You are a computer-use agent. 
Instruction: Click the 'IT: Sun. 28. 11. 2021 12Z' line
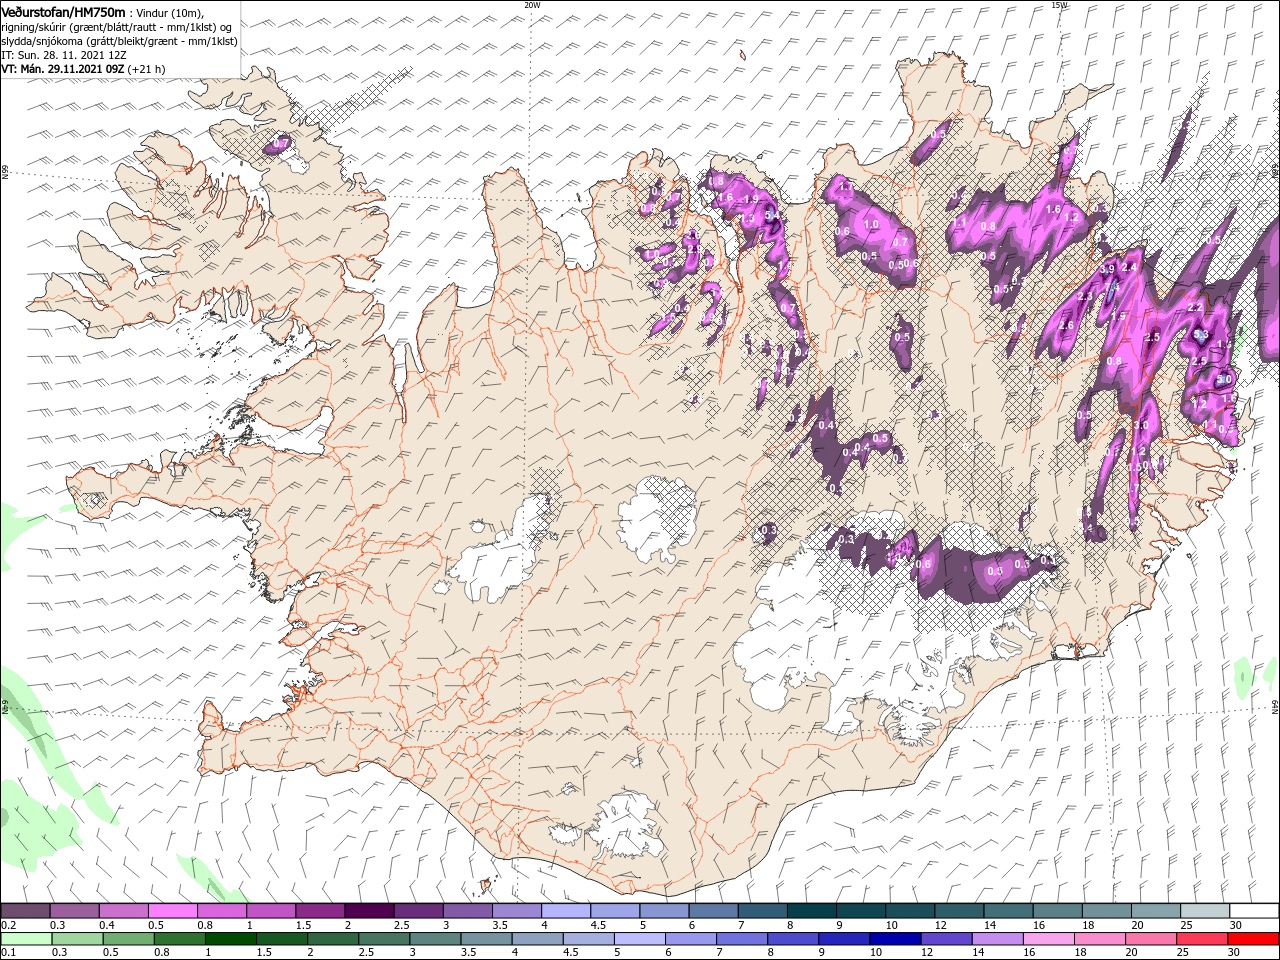coord(62,55)
